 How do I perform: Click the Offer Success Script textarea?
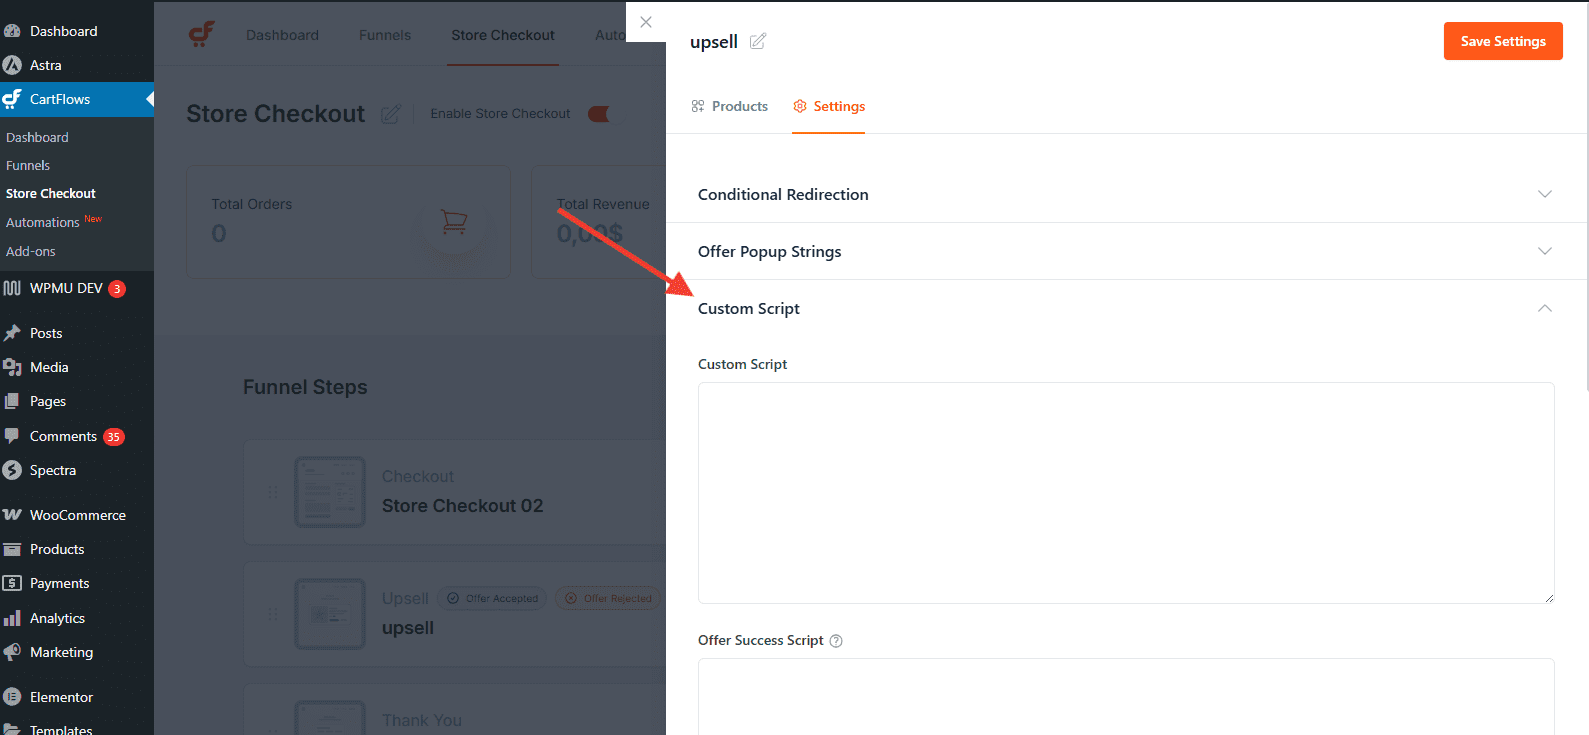click(x=1126, y=696)
